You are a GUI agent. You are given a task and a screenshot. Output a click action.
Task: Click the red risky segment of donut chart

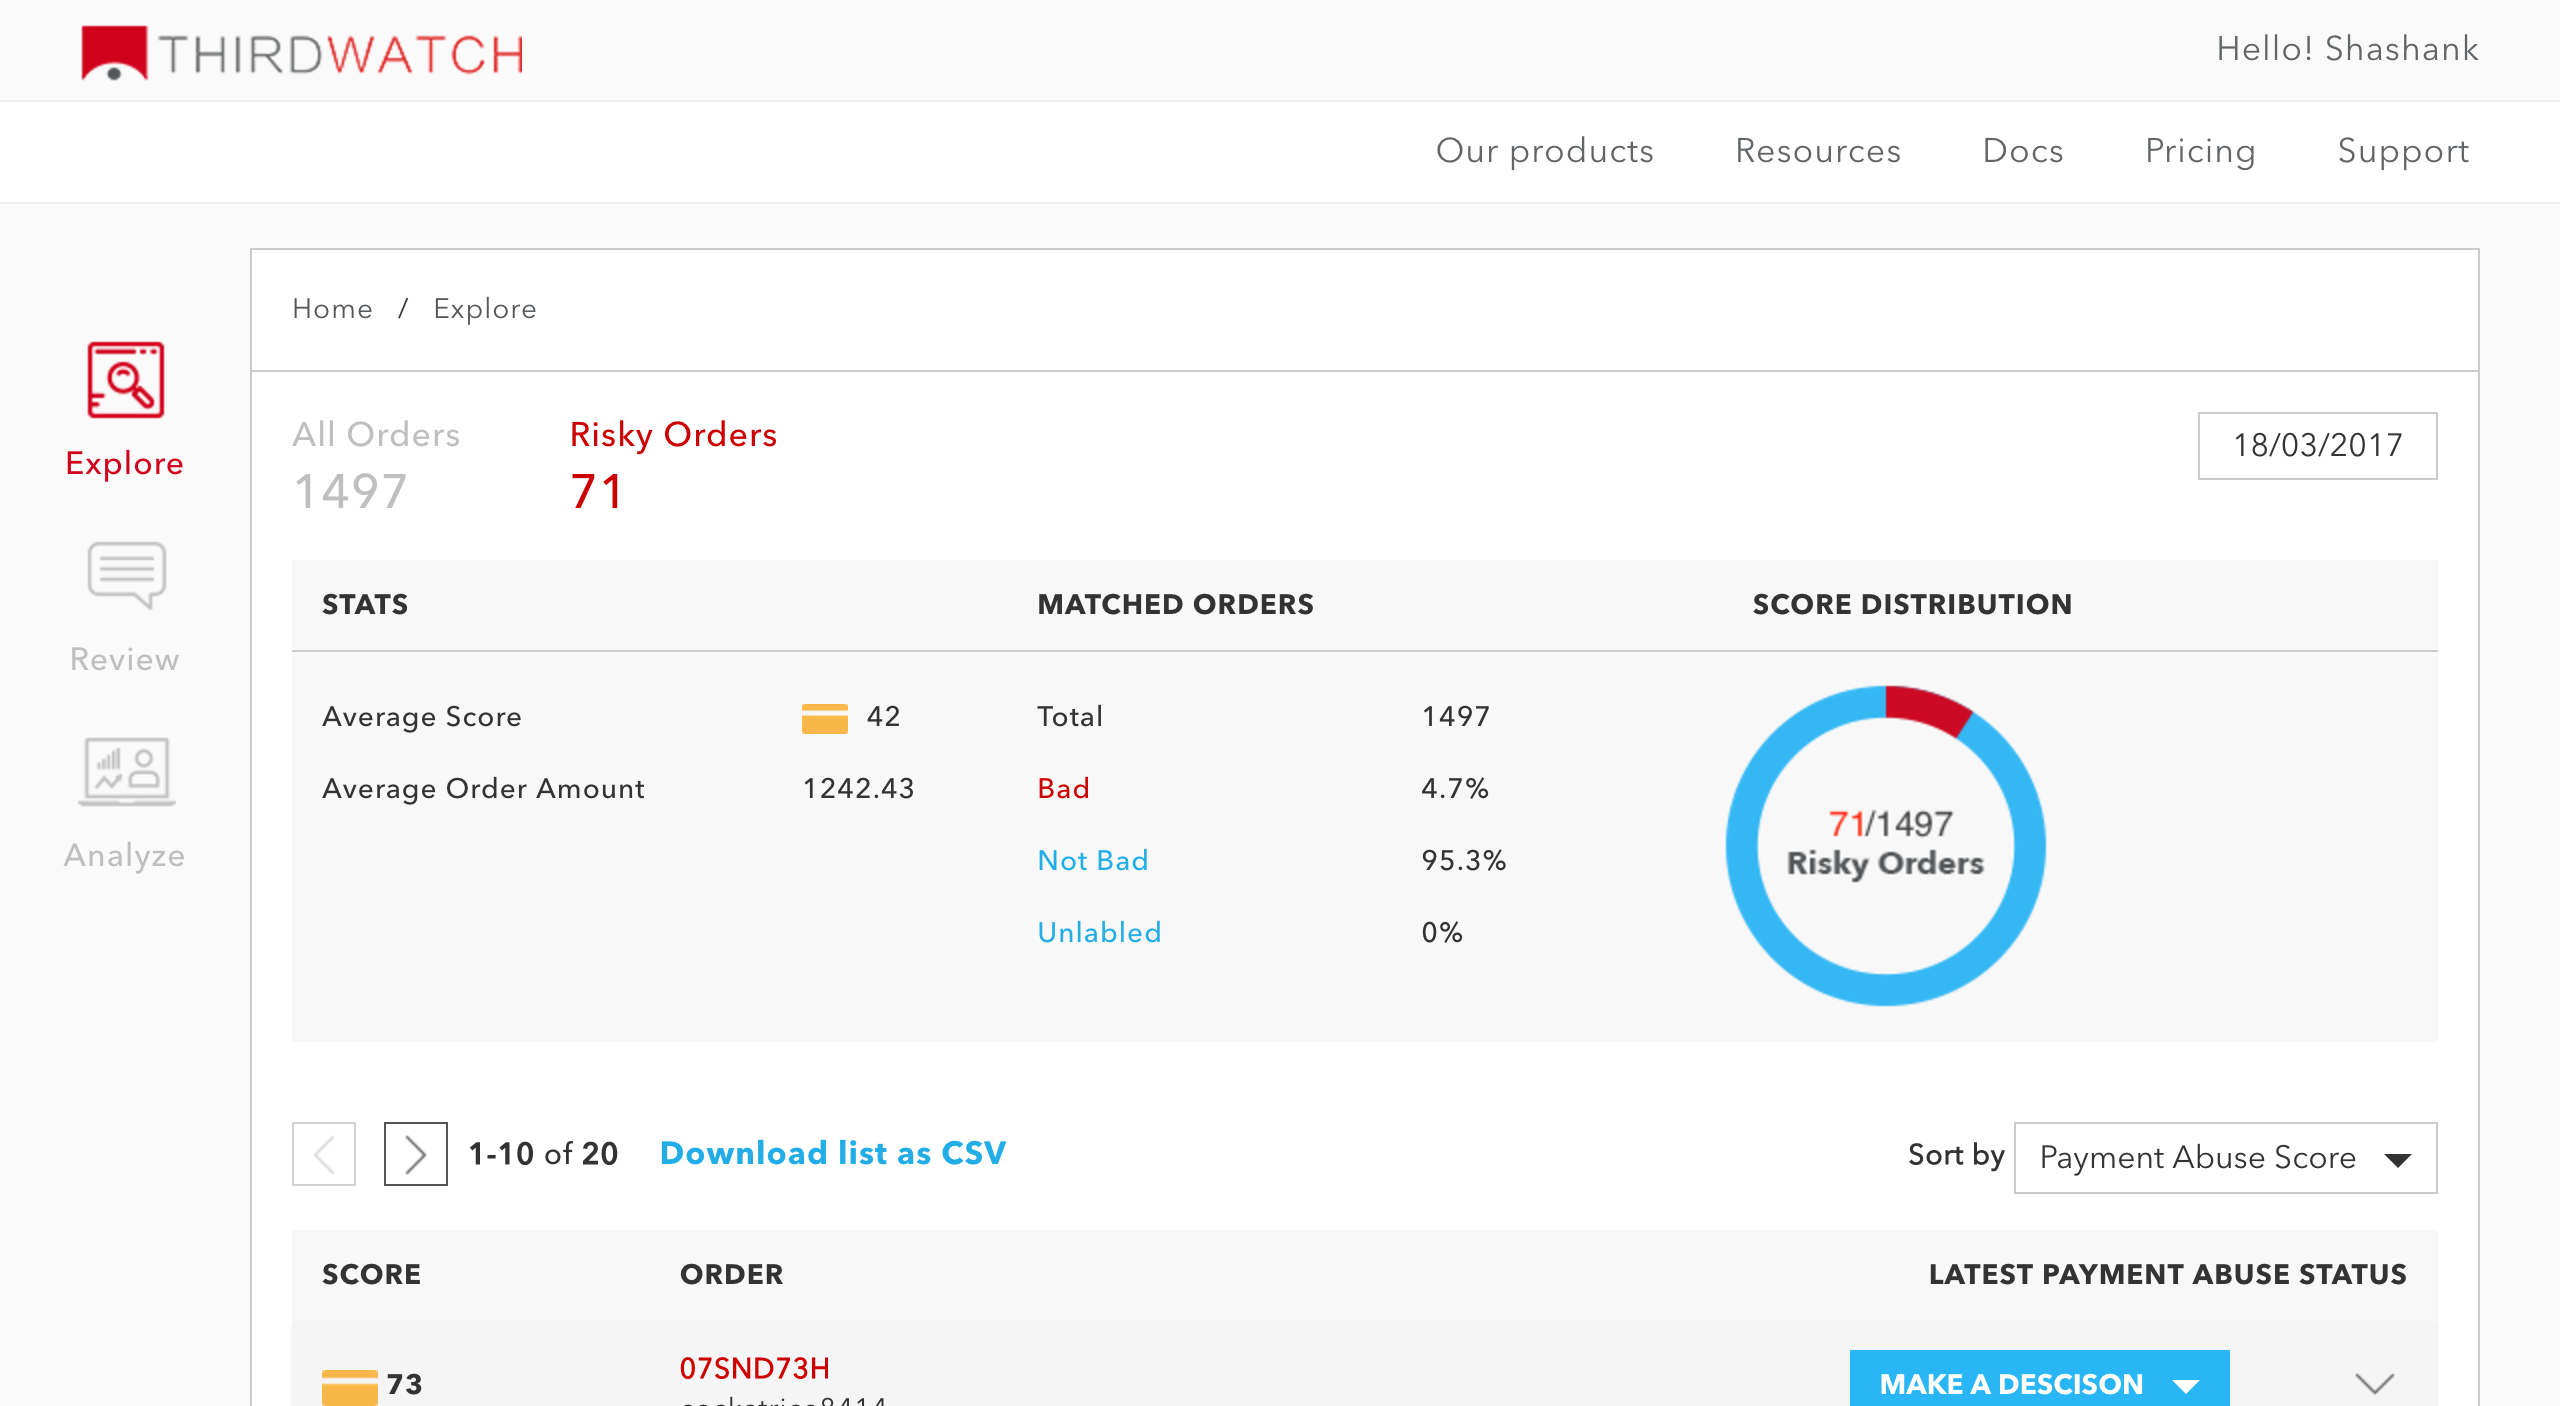(x=1926, y=707)
